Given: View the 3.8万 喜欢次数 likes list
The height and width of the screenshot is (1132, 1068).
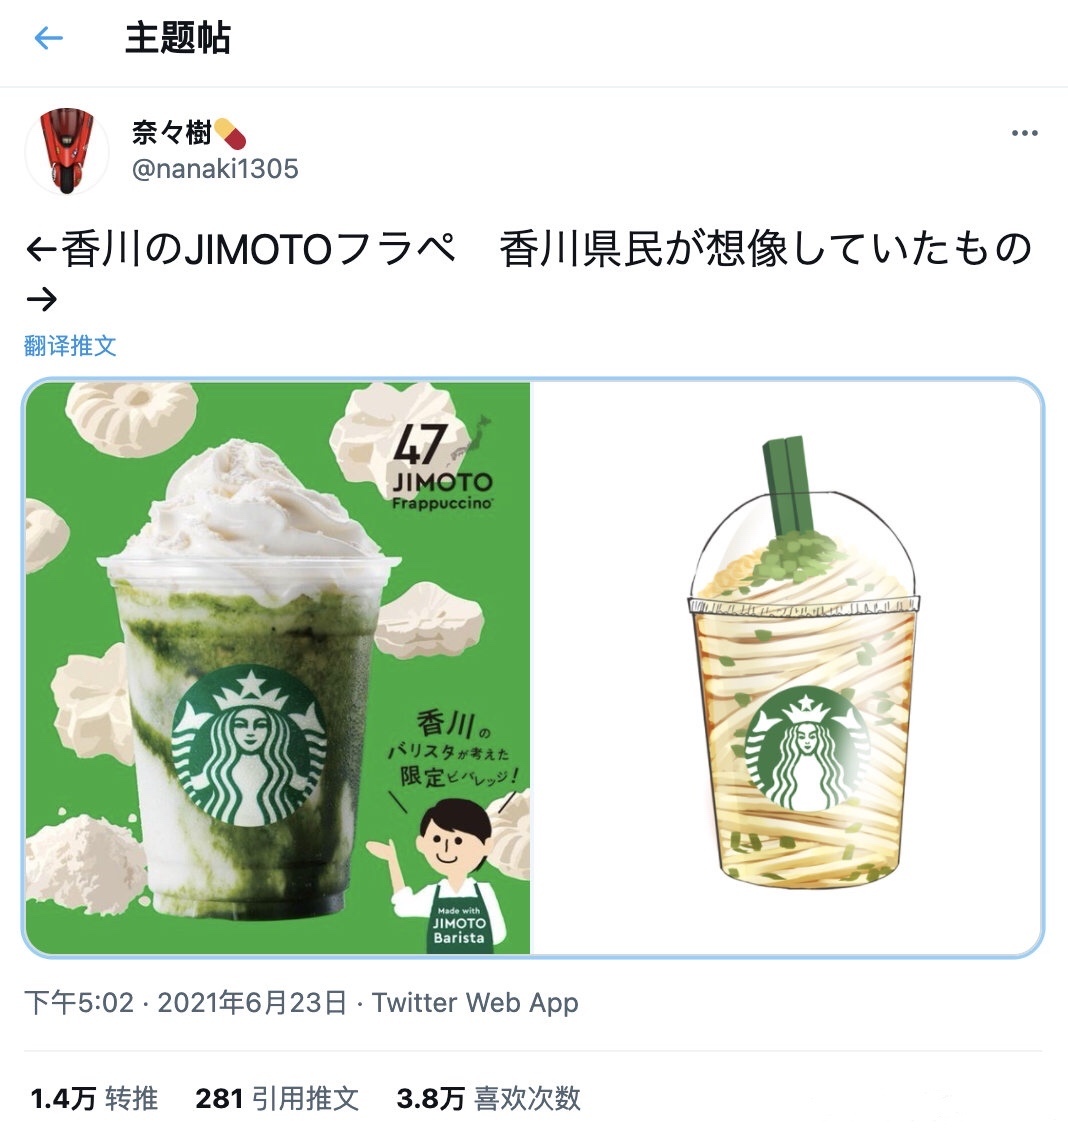Looking at the screenshot, I should pos(489,1098).
